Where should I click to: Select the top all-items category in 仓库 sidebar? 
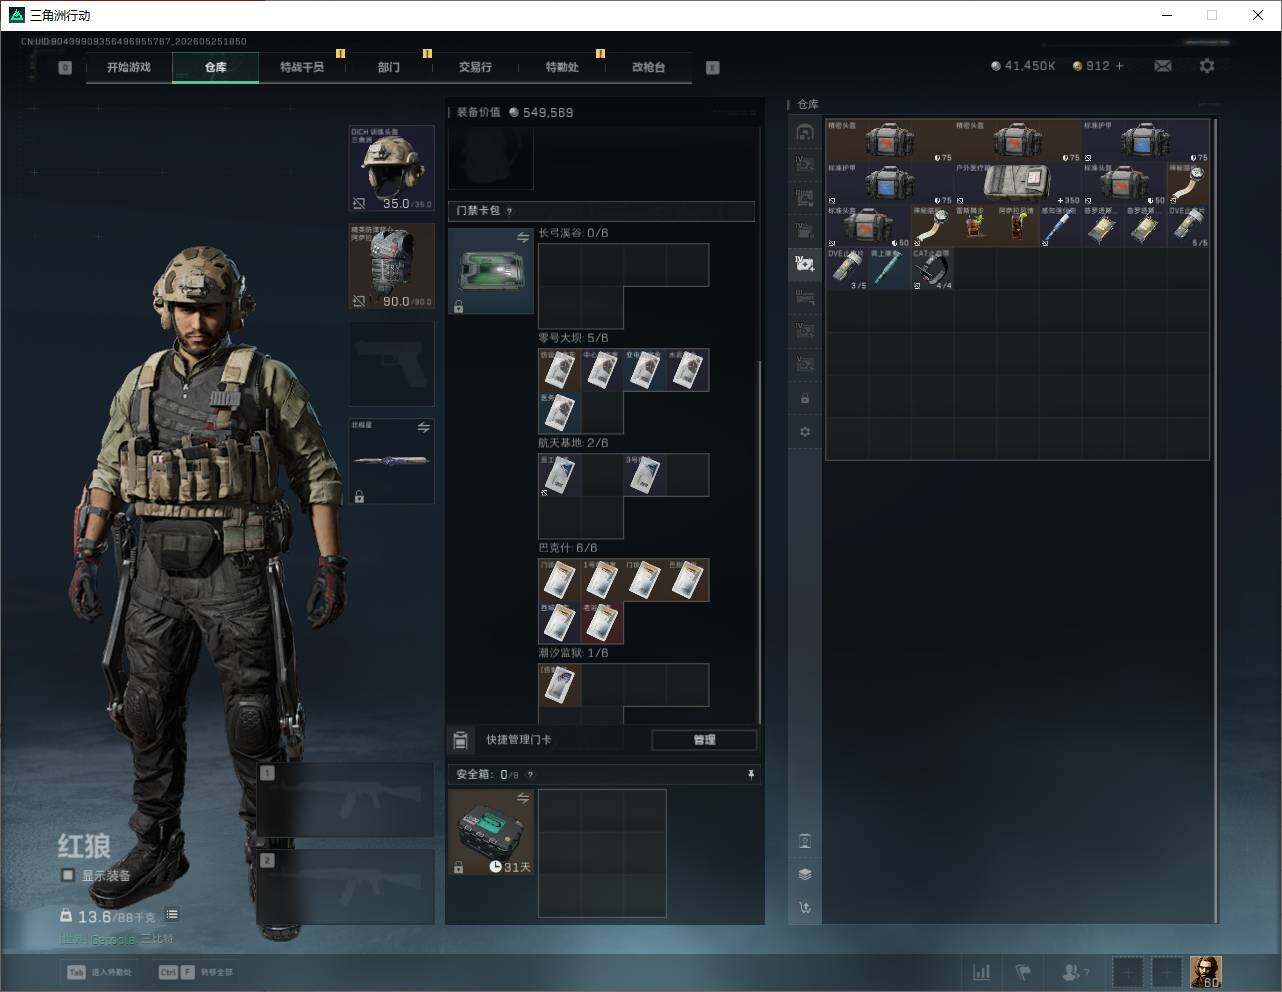pyautogui.click(x=805, y=131)
